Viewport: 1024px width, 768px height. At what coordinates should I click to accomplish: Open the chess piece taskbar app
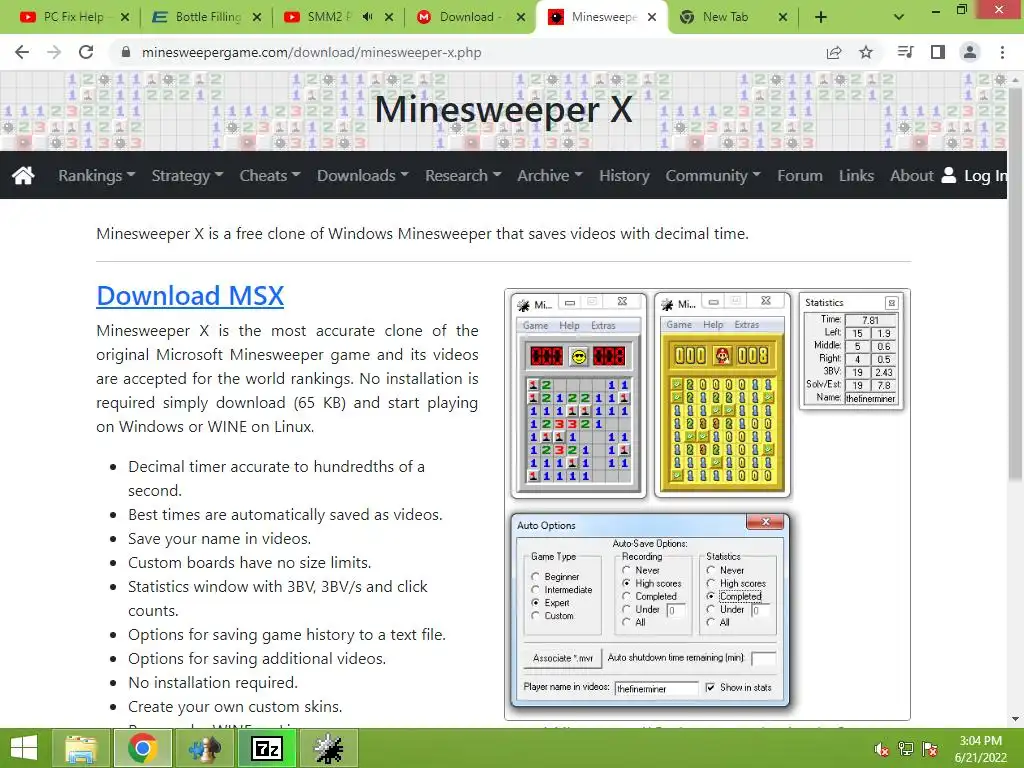coord(205,748)
